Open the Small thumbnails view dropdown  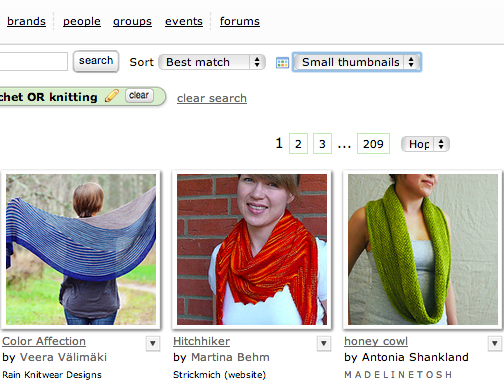coord(357,62)
